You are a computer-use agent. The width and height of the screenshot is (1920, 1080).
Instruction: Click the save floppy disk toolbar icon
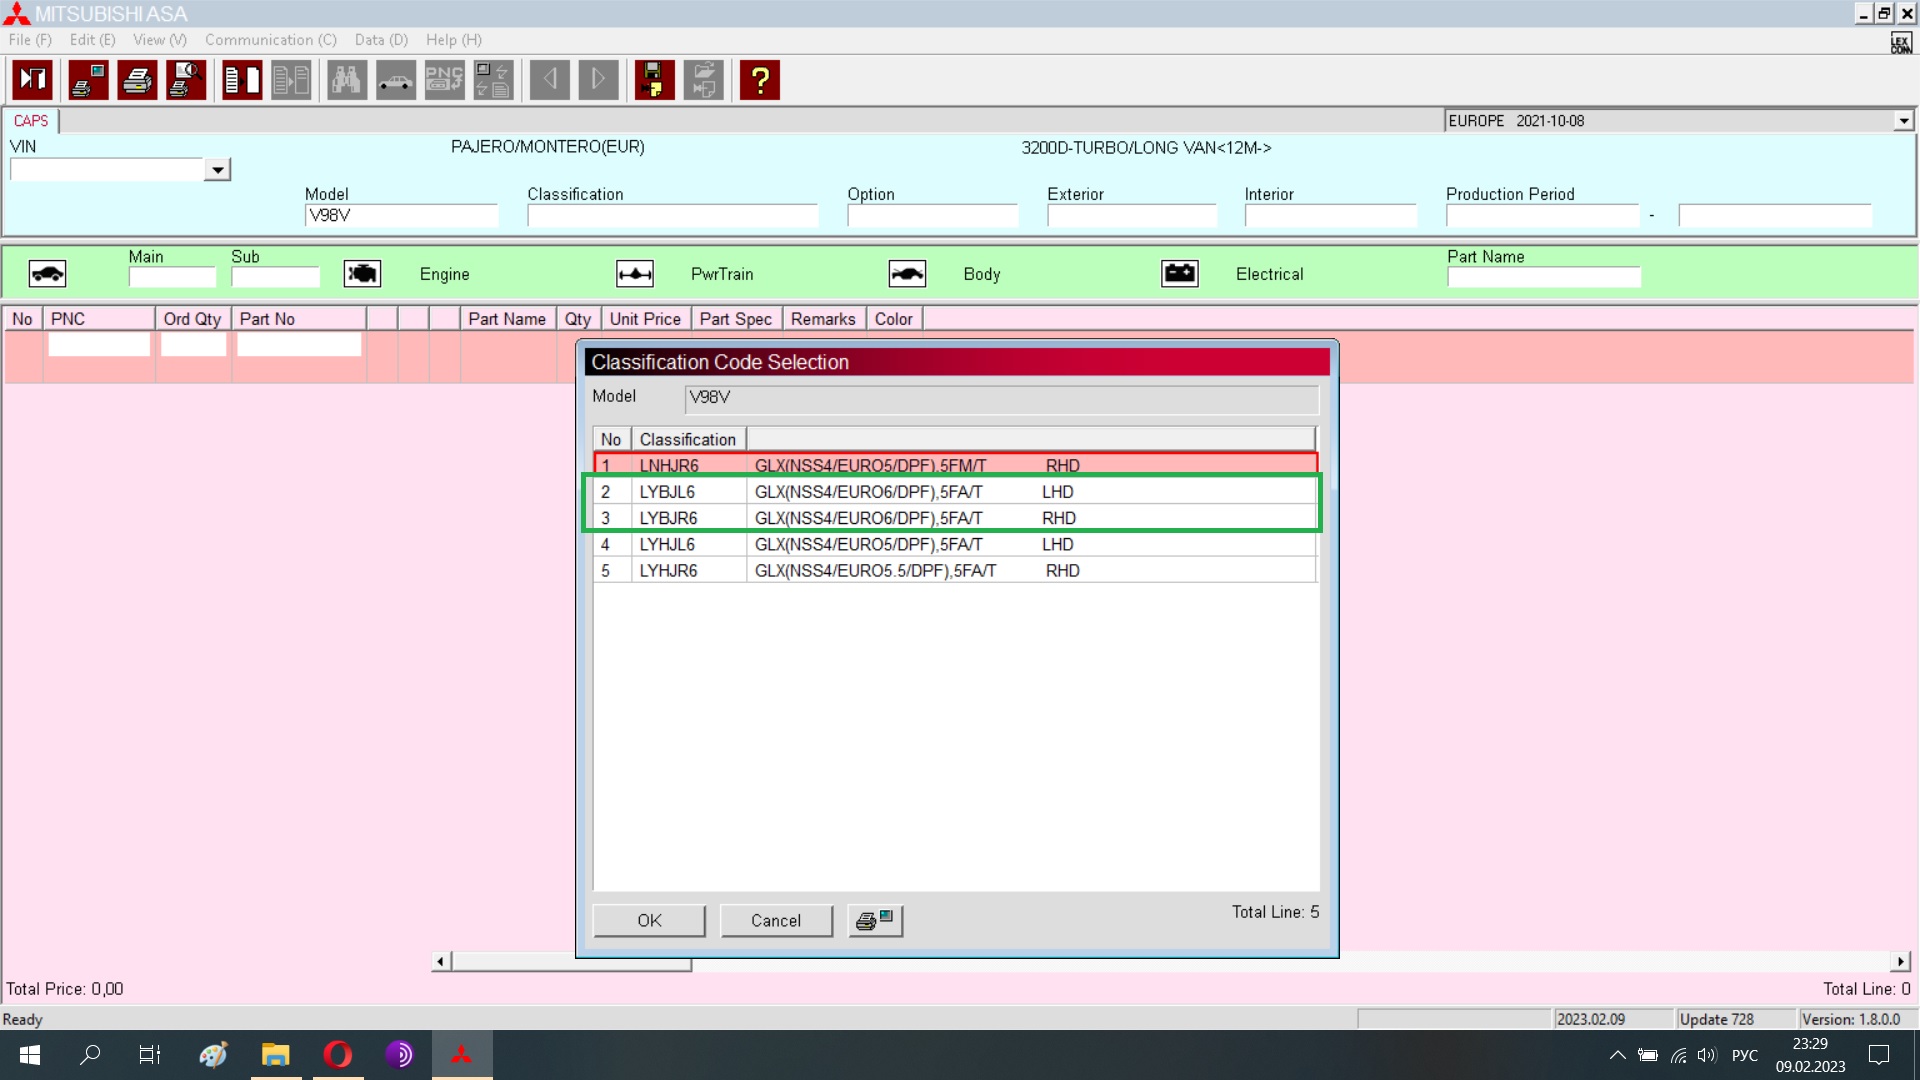pyautogui.click(x=654, y=80)
